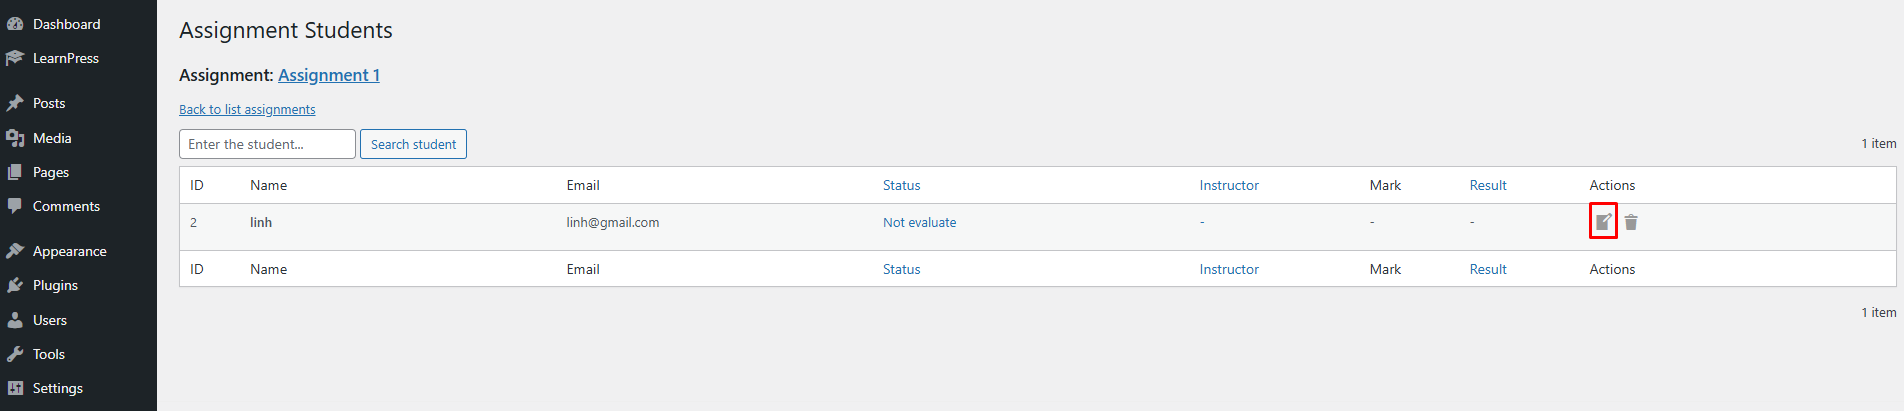Open the Assignment 1 link

[x=329, y=75]
